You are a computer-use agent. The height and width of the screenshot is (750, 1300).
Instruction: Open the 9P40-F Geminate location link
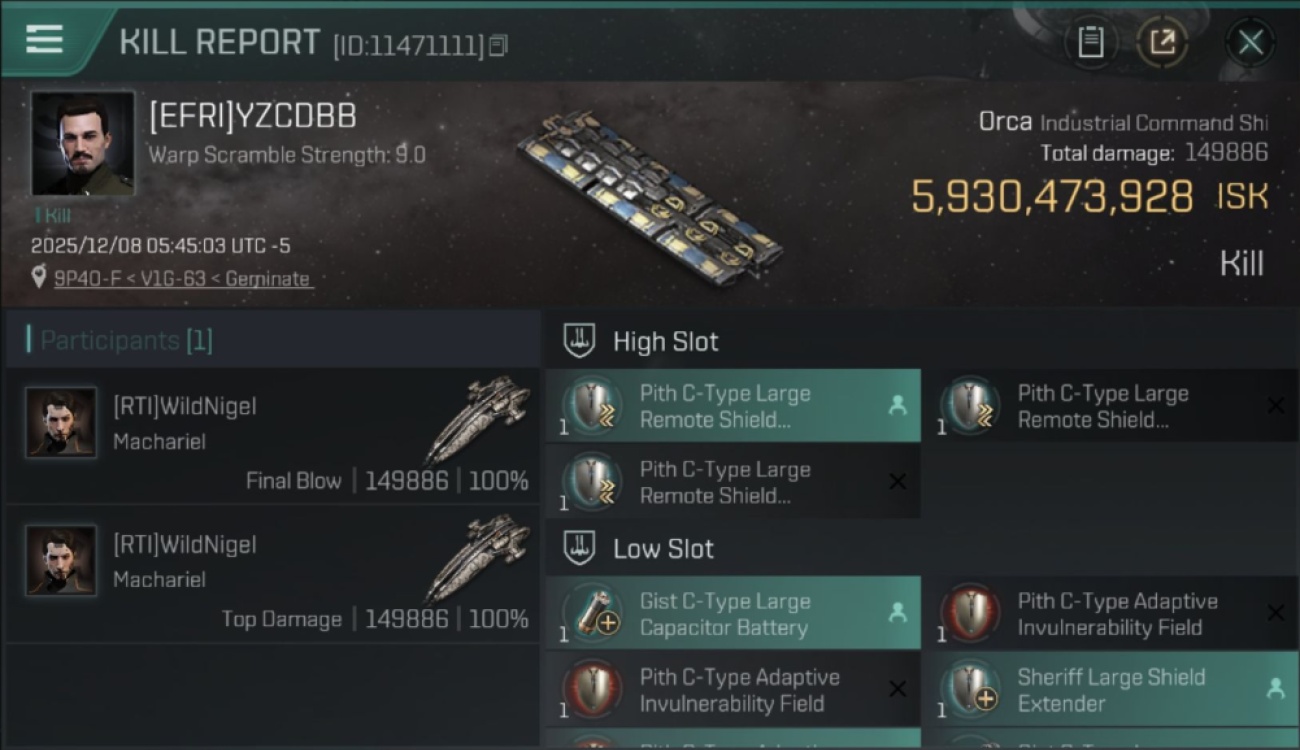[181, 279]
